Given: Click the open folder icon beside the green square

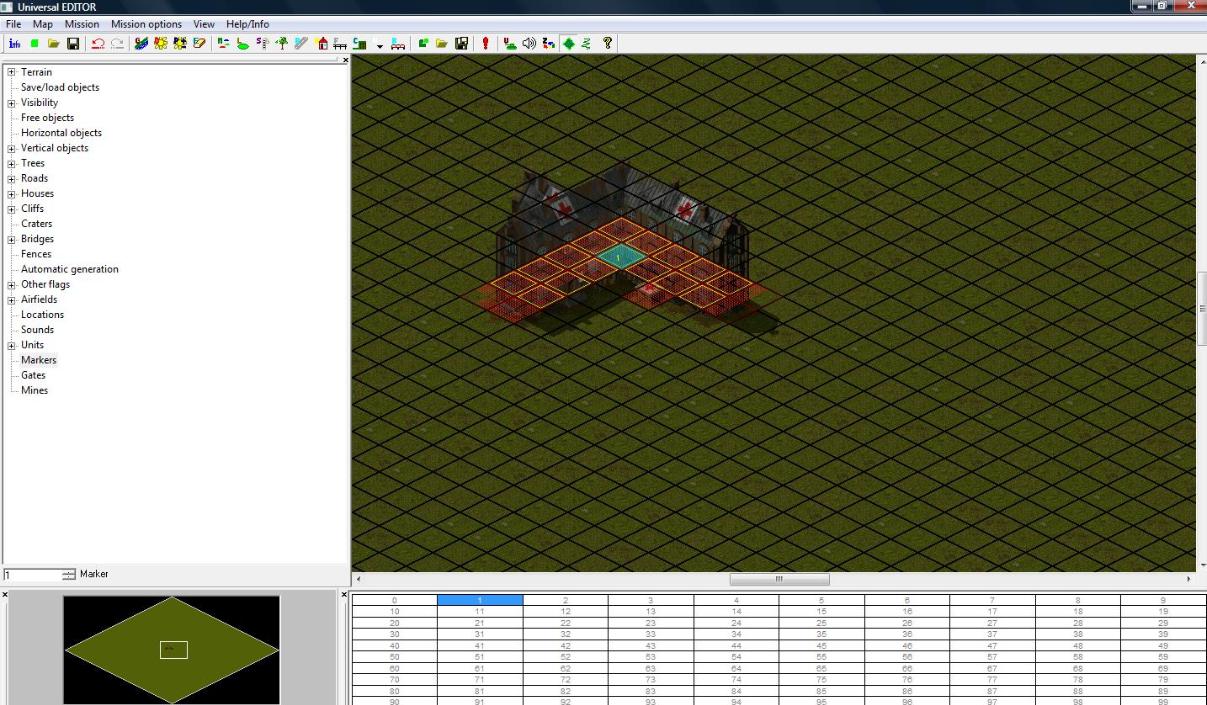Looking at the screenshot, I should 54,43.
